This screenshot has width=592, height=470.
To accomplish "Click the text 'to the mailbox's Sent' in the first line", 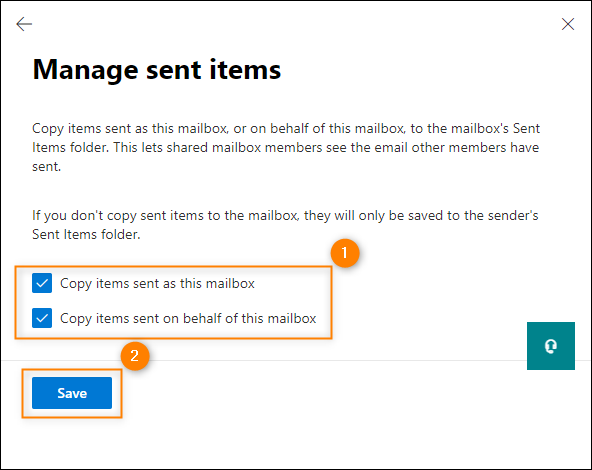I will (x=475, y=129).
